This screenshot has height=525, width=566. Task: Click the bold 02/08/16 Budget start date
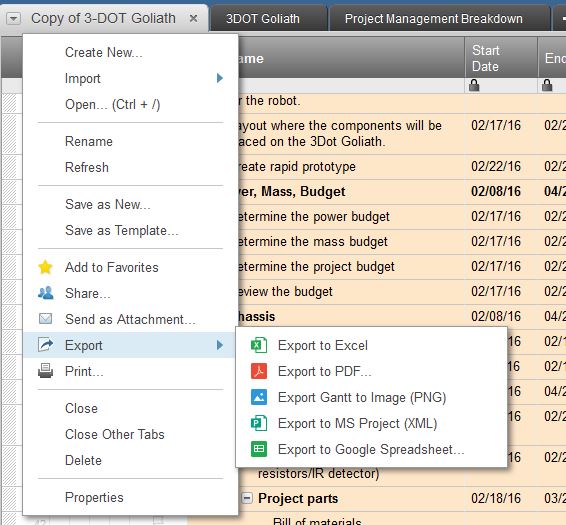pyautogui.click(x=496, y=191)
